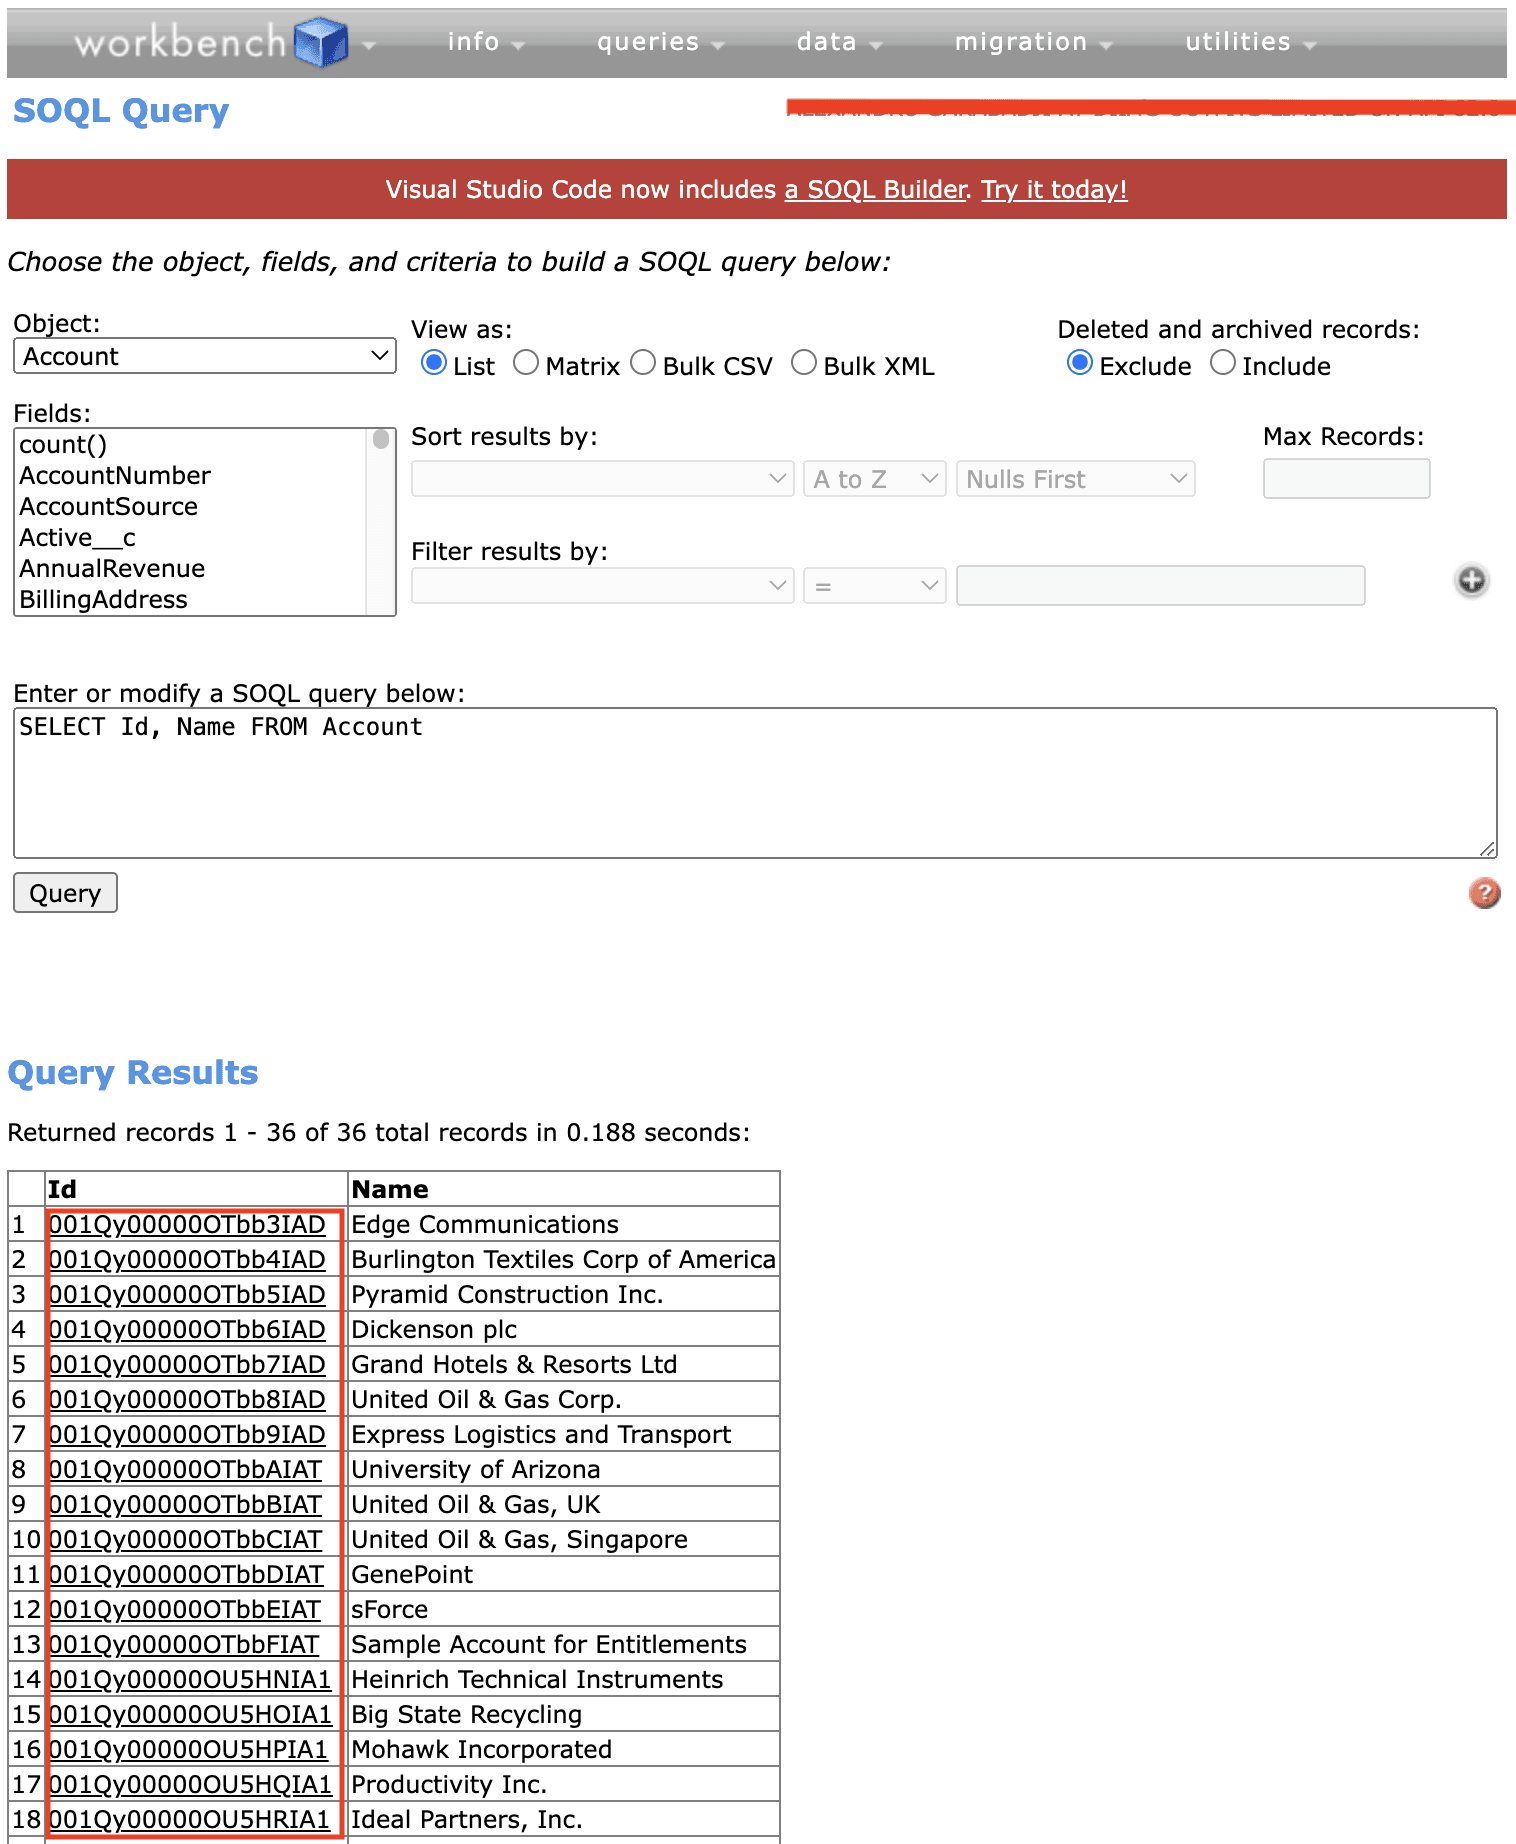Click the Workbench cube logo icon
Image resolution: width=1516 pixels, height=1844 pixels.
tap(321, 42)
